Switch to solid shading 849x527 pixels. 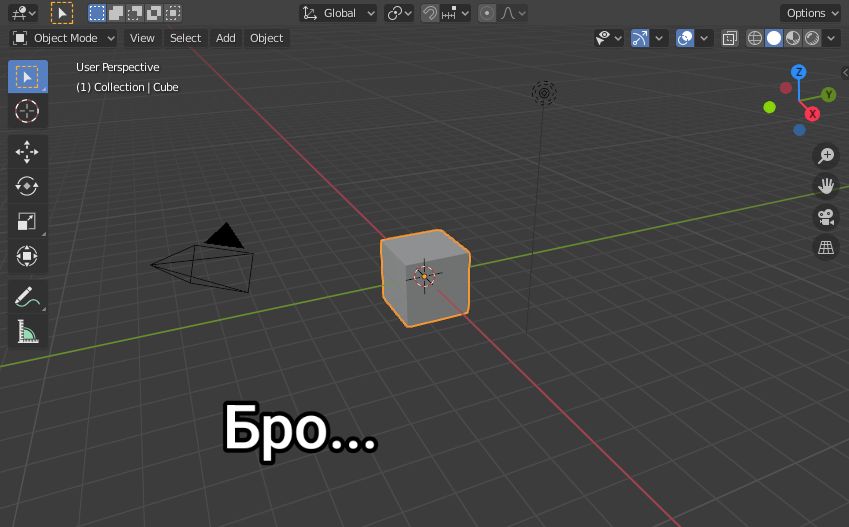pyautogui.click(x=774, y=38)
